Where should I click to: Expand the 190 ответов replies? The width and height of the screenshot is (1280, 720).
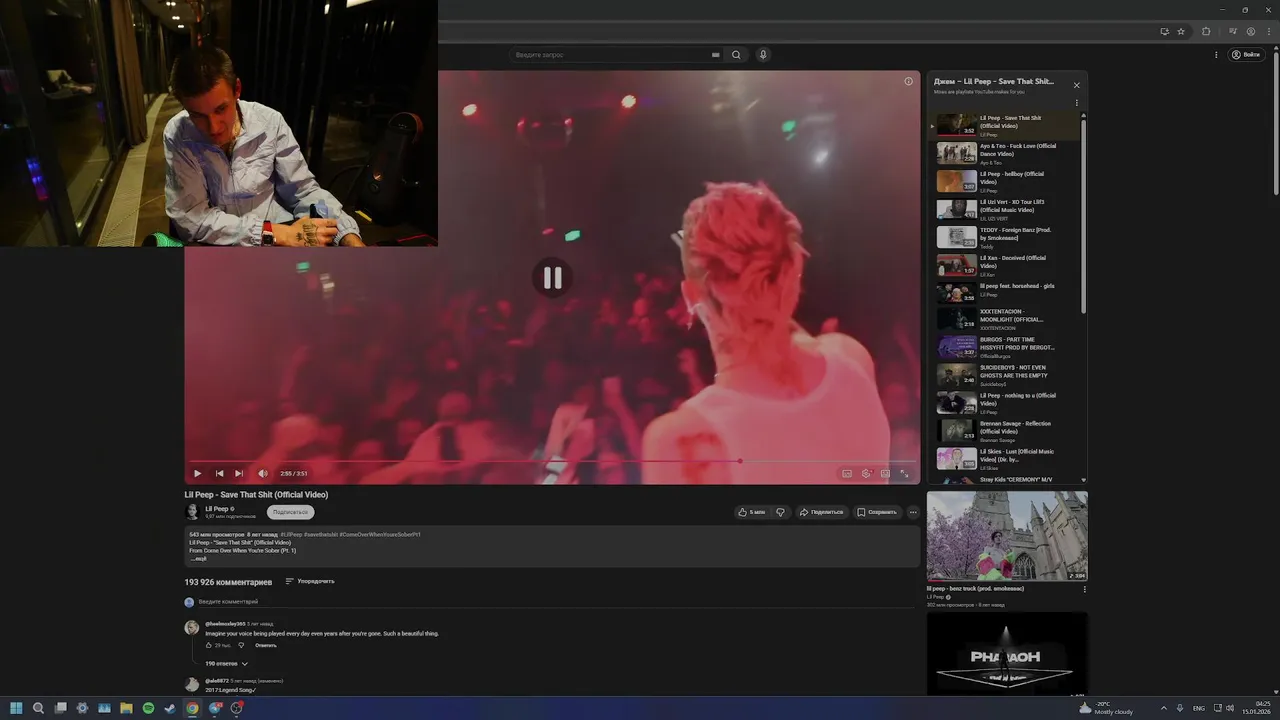click(x=226, y=664)
